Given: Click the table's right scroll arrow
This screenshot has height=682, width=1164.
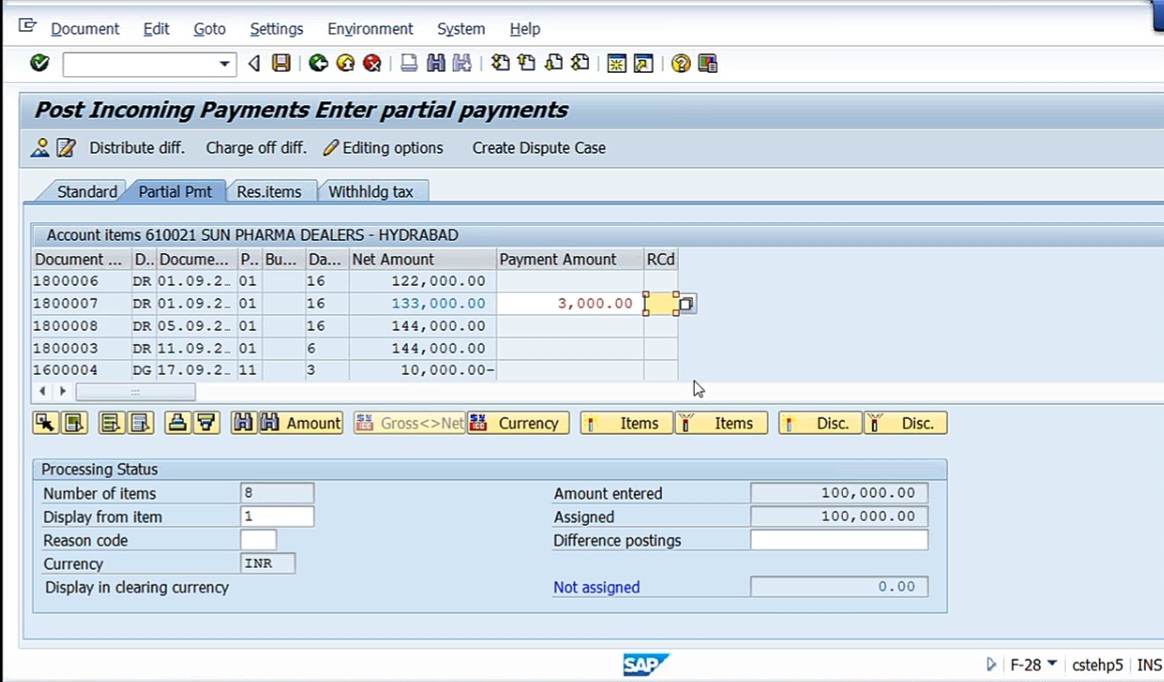Looking at the screenshot, I should pyautogui.click(x=62, y=390).
